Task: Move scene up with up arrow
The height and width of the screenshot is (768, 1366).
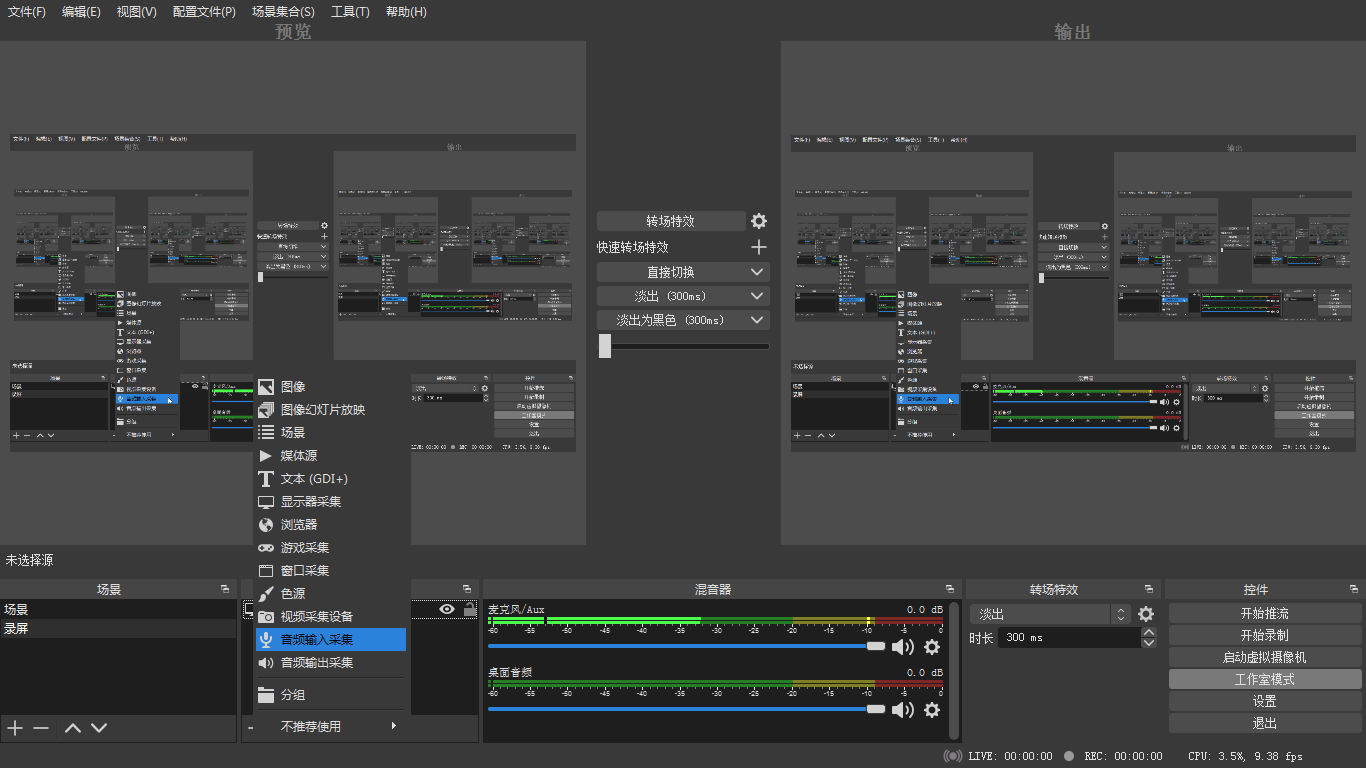Action: 72,728
